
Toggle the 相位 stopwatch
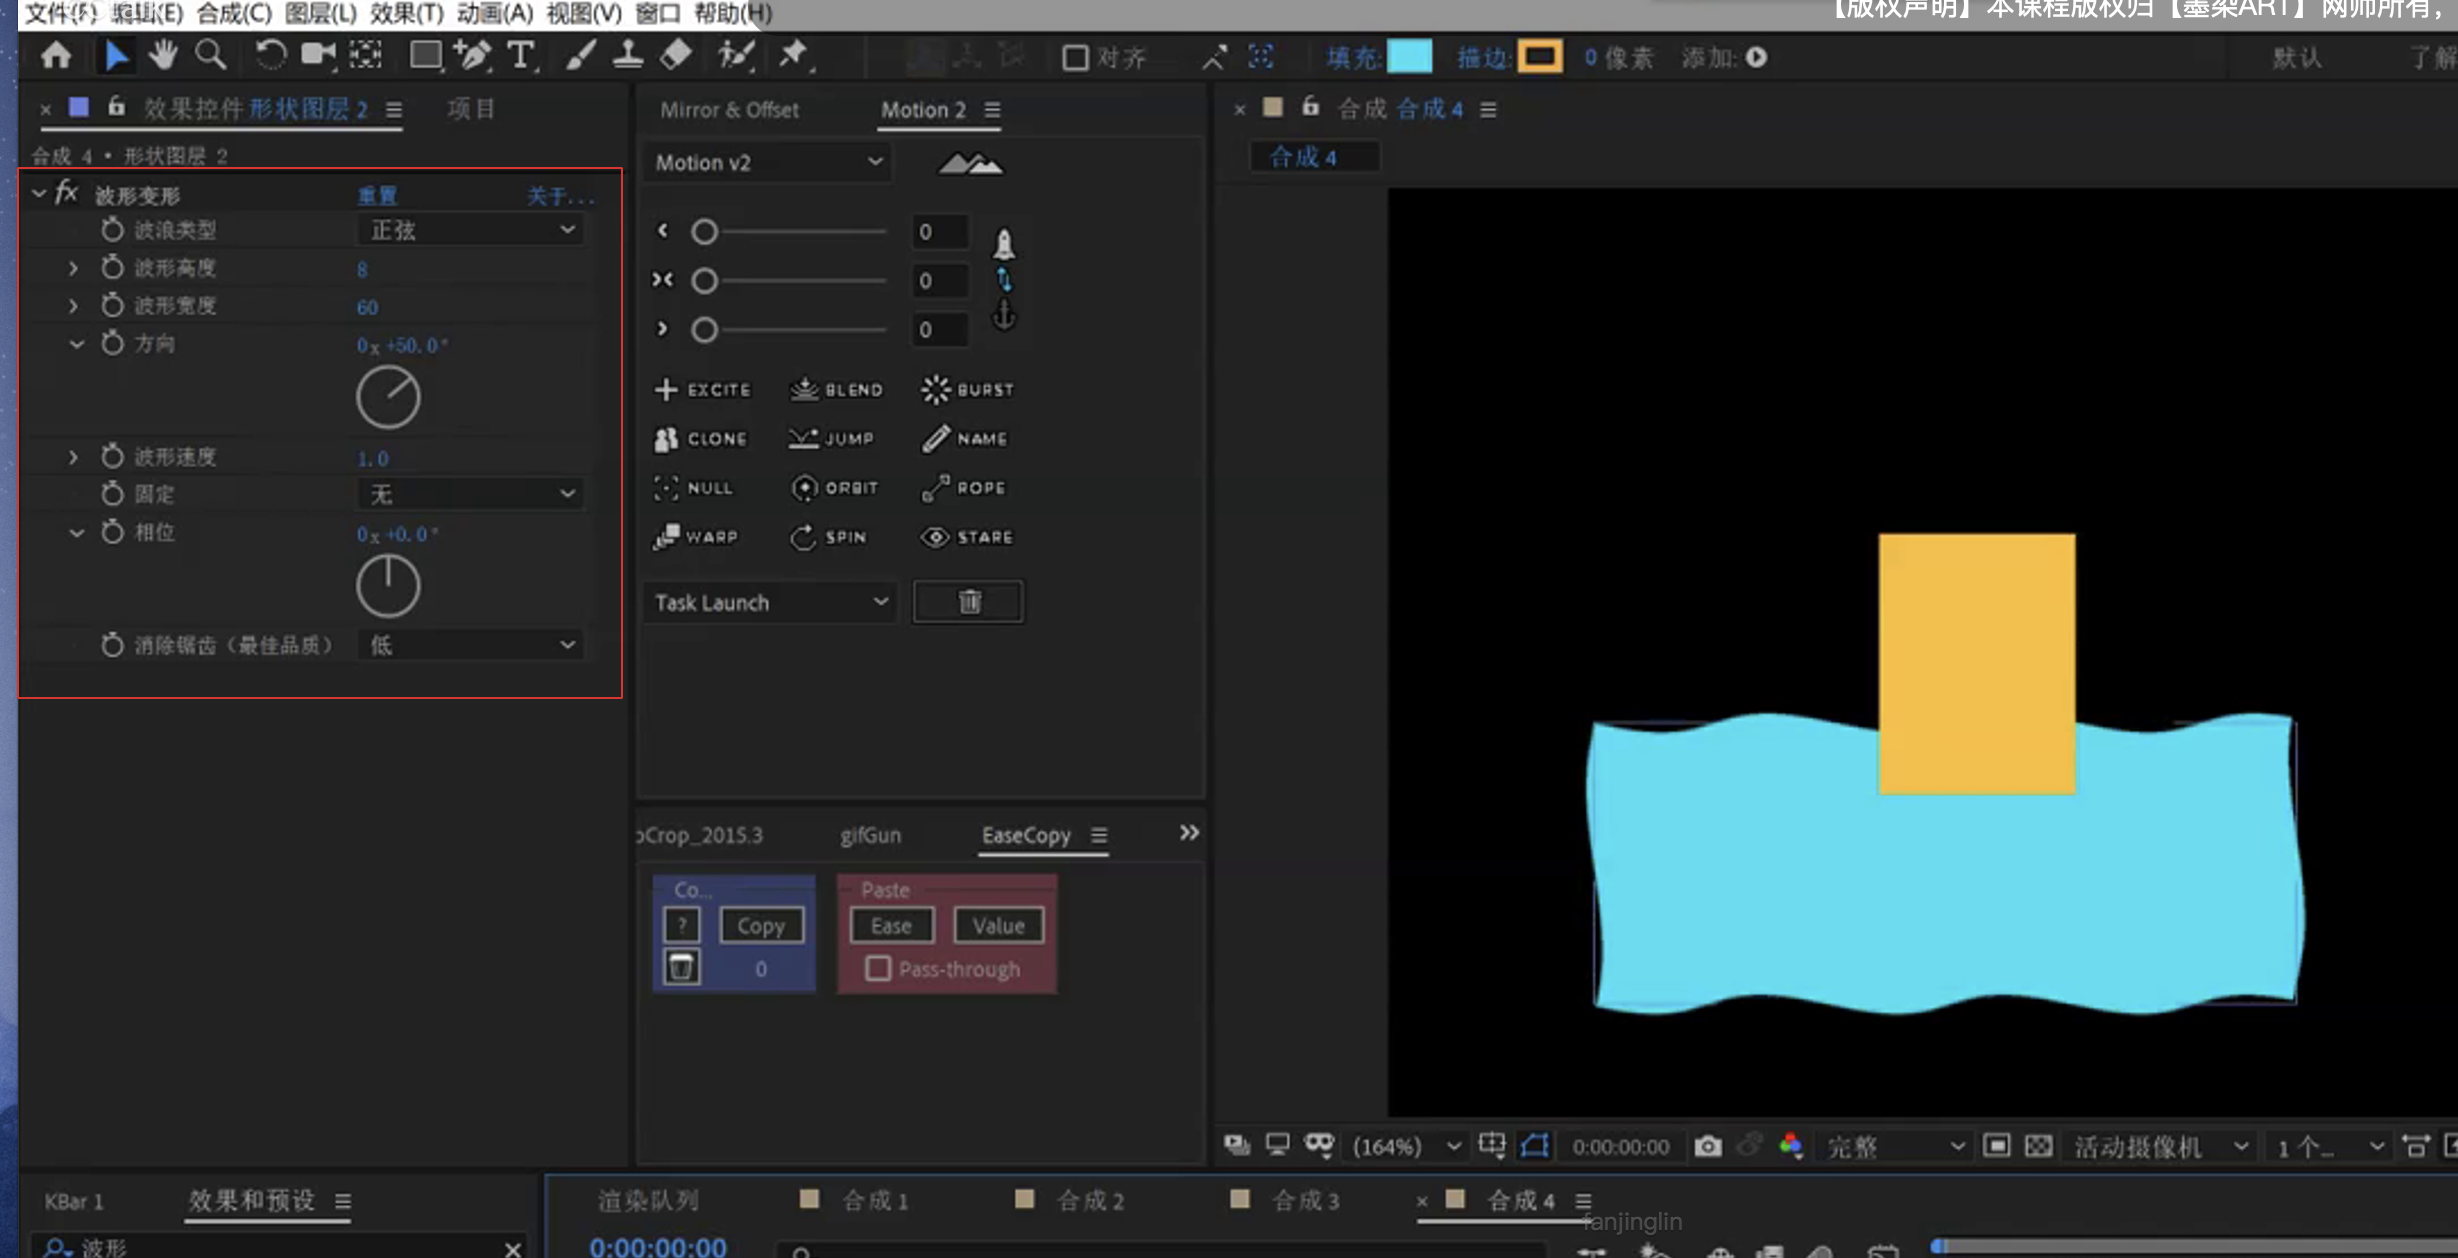[112, 531]
